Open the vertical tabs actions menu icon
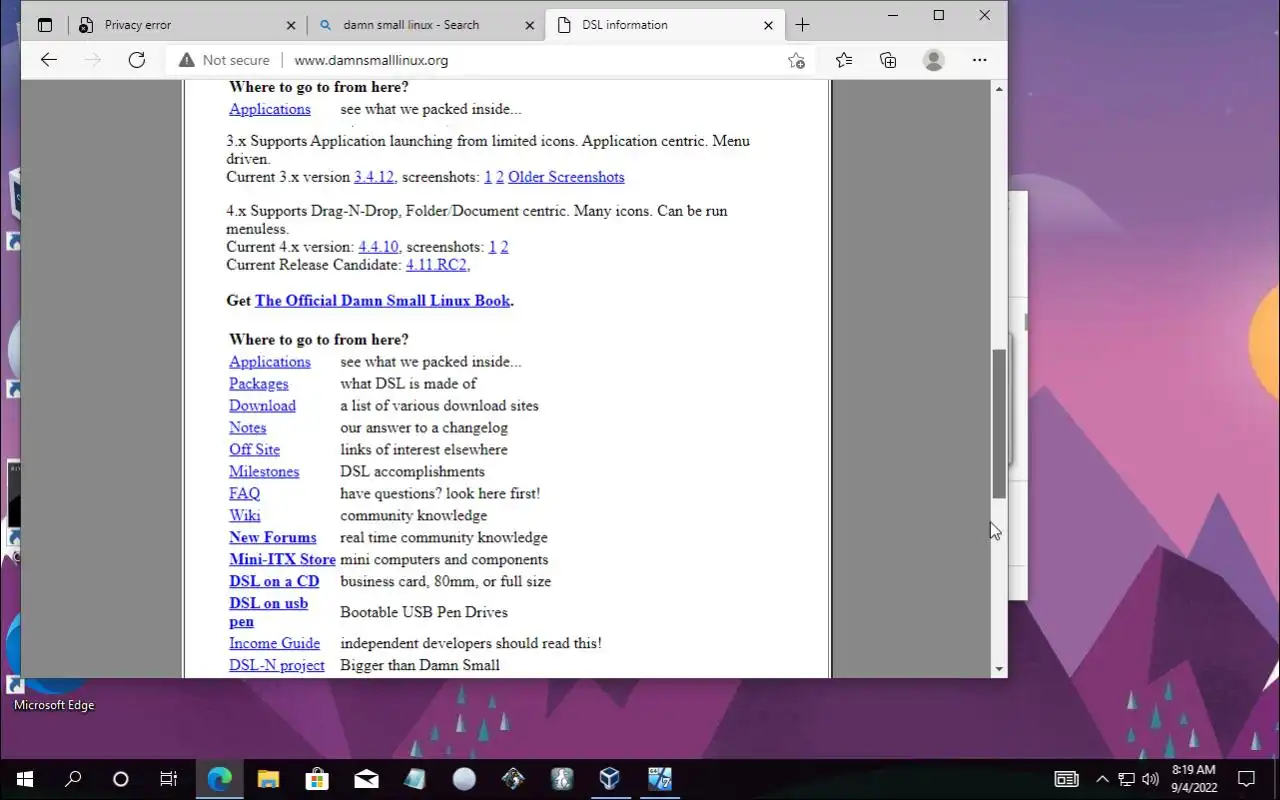Viewport: 1280px width, 800px height. click(45, 25)
